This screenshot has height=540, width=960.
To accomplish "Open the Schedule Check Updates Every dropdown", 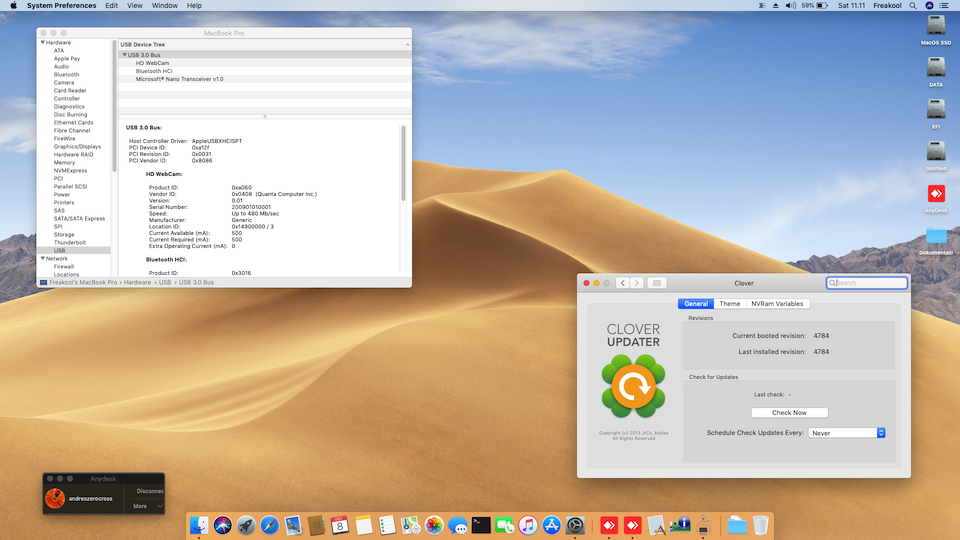I will [x=847, y=433].
